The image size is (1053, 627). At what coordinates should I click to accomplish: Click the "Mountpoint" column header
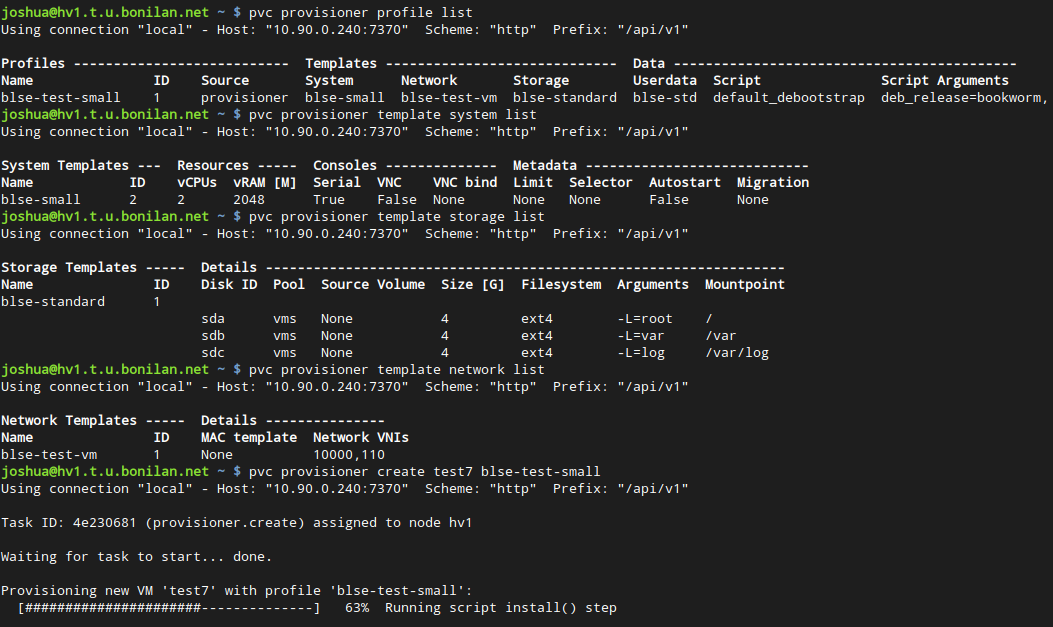coord(744,285)
